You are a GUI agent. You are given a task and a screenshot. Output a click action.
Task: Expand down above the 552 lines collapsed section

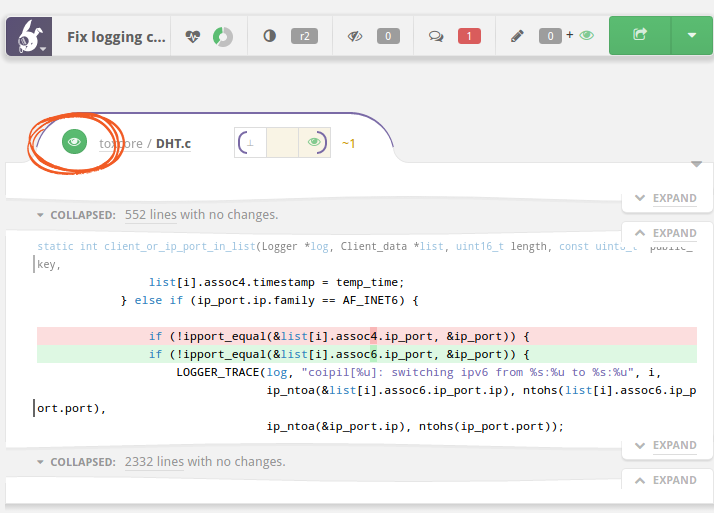click(666, 198)
